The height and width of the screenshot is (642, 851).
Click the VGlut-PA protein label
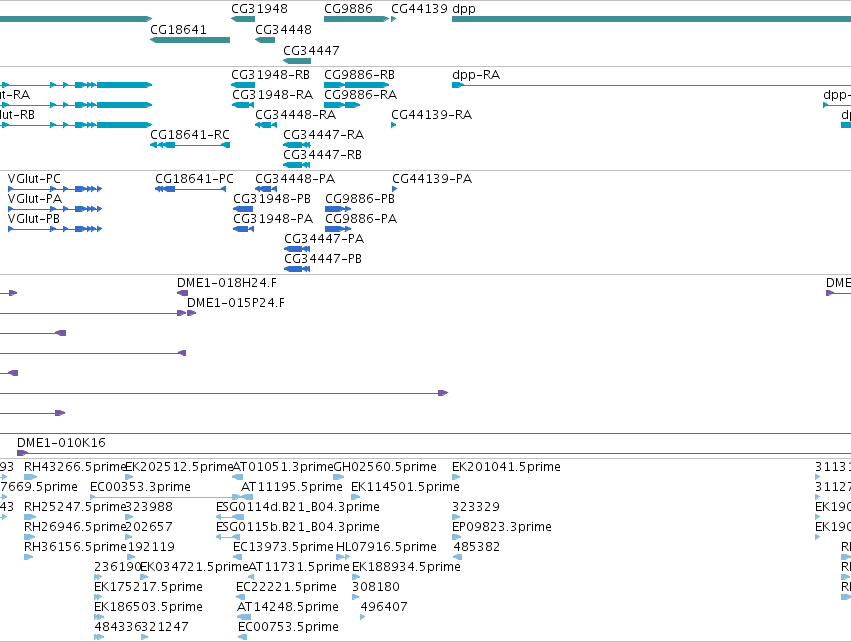click(35, 199)
